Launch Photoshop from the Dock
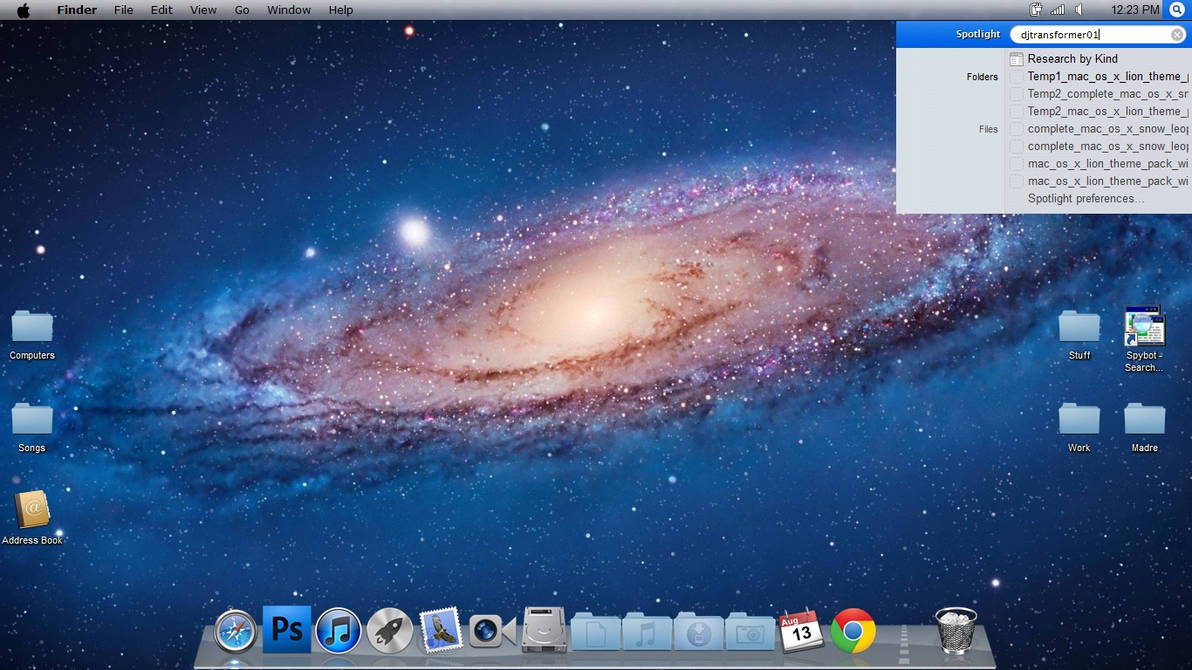Screen dimensions: 1192x670 [x=286, y=629]
